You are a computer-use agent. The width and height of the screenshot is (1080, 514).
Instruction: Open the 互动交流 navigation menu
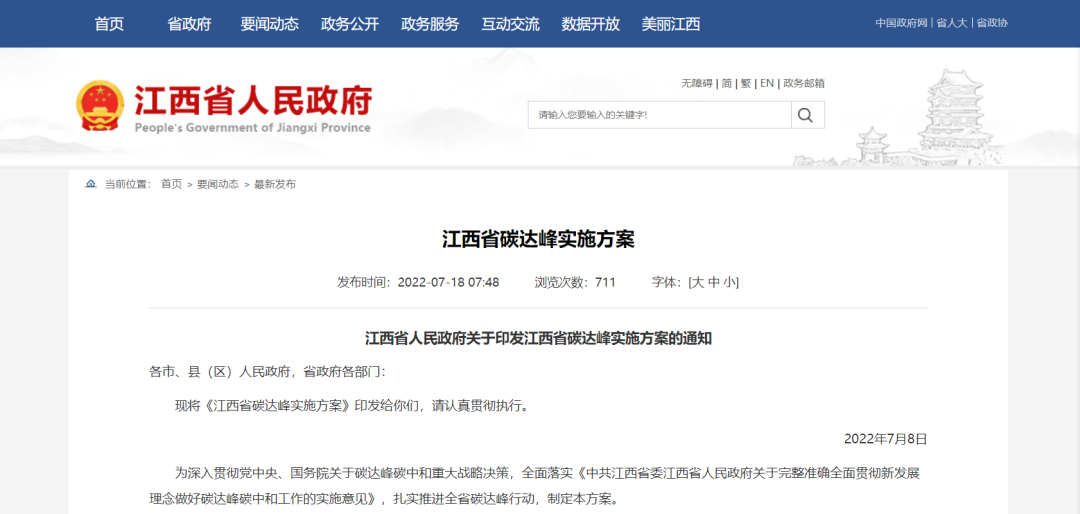click(510, 24)
